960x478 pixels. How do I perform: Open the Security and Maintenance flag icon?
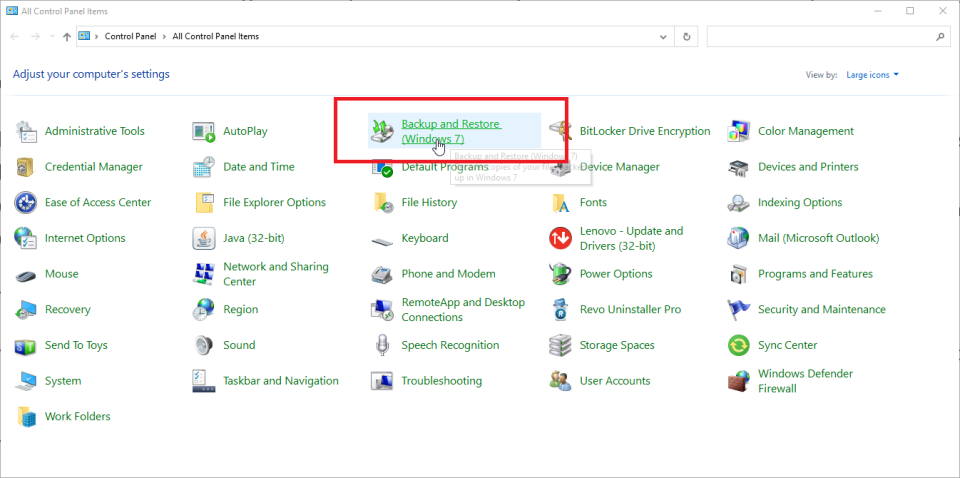pos(739,309)
